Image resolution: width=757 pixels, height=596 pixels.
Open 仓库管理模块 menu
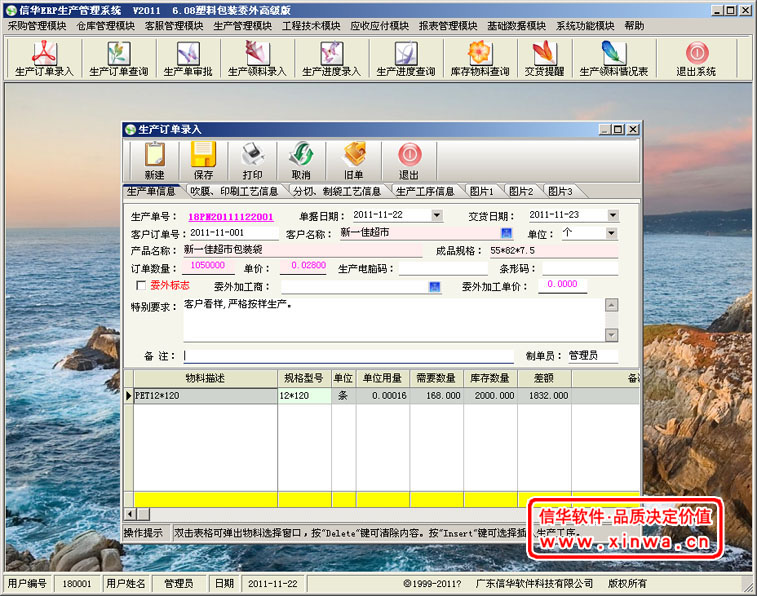click(106, 26)
